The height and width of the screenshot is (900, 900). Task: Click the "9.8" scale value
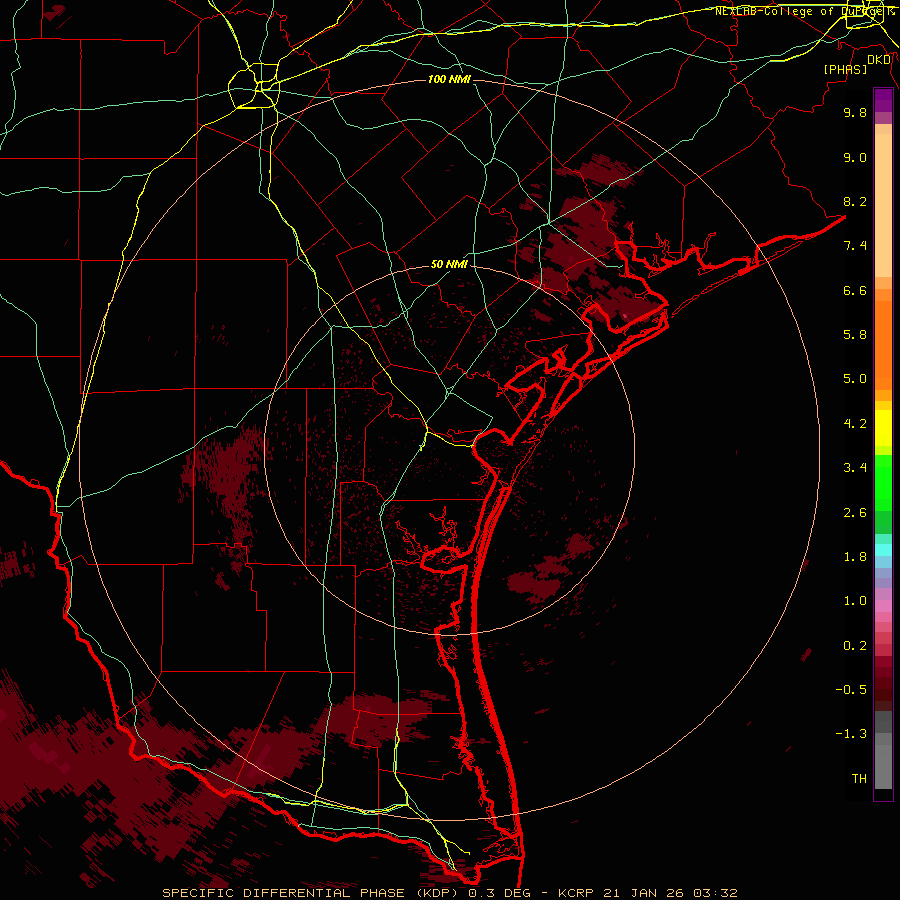(855, 112)
